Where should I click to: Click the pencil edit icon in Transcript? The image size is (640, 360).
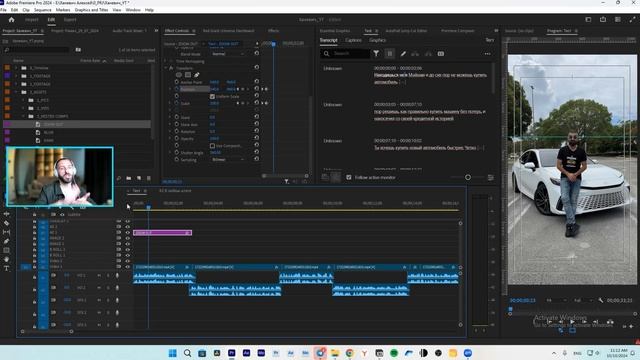403,53
